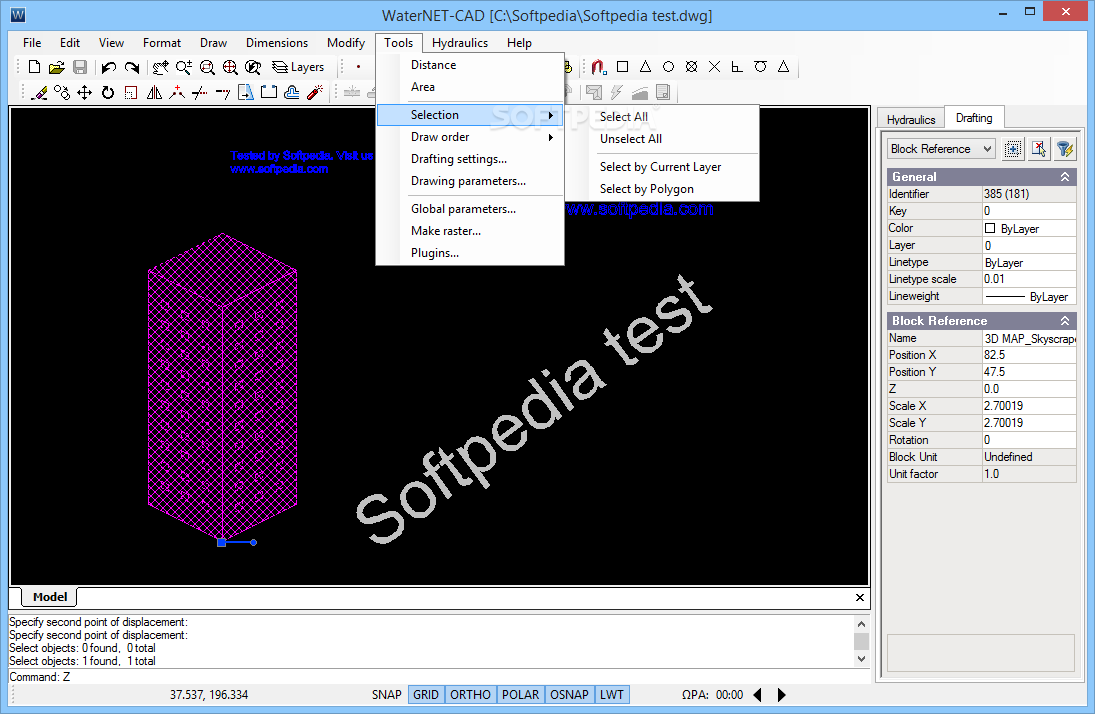Click the Select objects icon in Drafting panel
The image size is (1095, 714).
point(1013,149)
